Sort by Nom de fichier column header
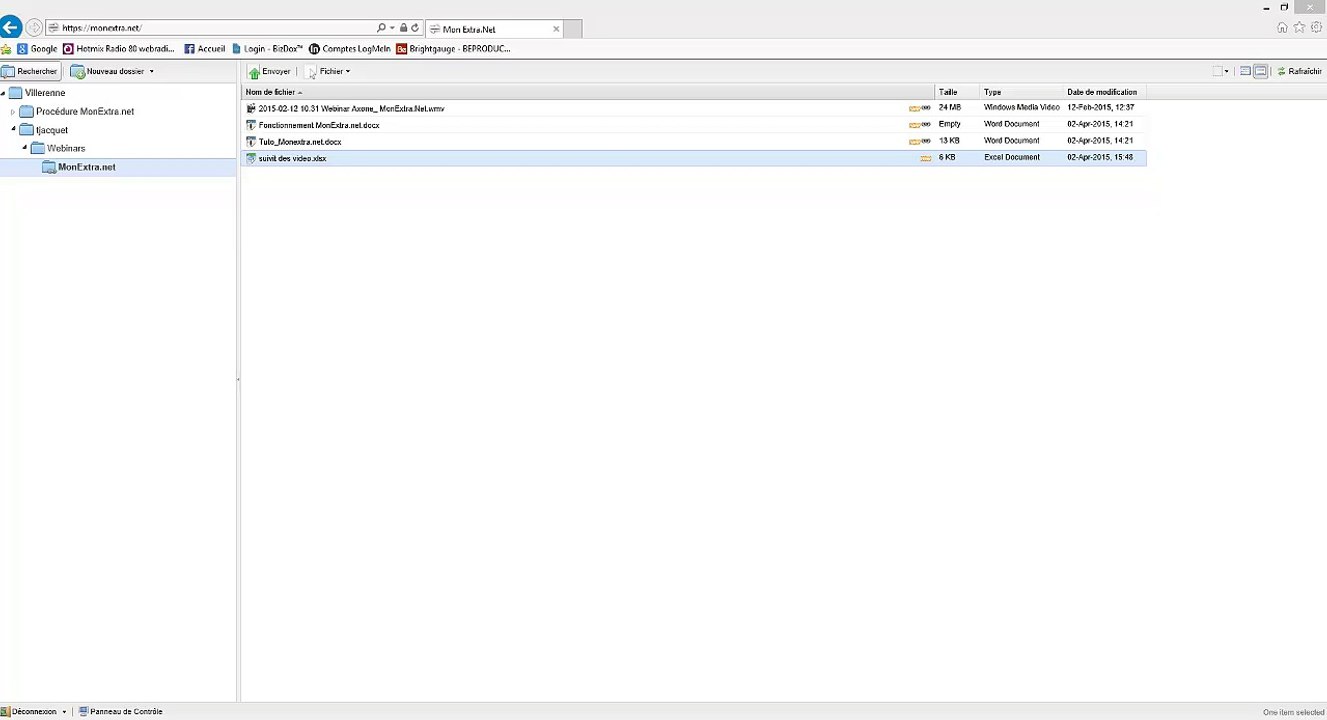The image size is (1327, 720). [588, 92]
